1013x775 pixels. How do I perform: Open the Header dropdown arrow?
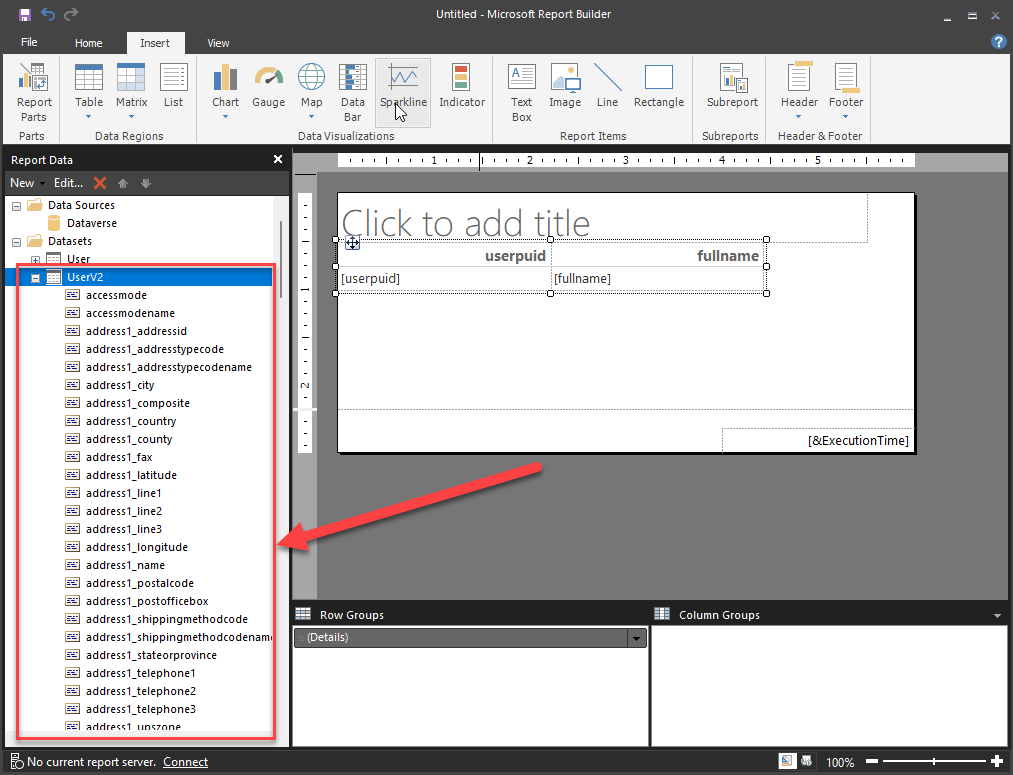point(799,117)
